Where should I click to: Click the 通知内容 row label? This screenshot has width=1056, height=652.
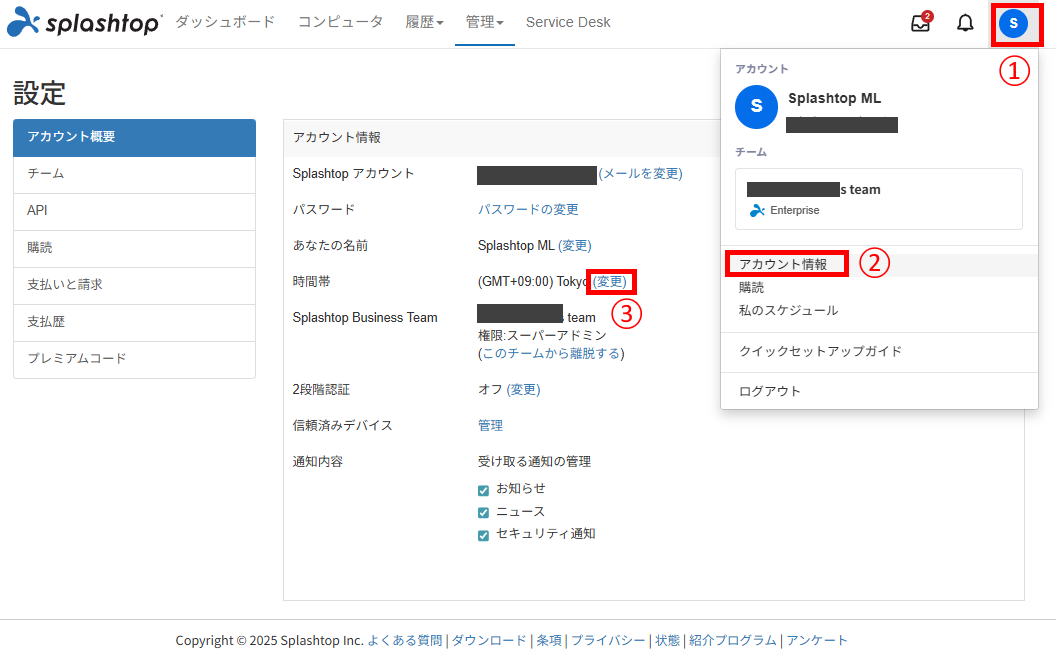(x=318, y=462)
